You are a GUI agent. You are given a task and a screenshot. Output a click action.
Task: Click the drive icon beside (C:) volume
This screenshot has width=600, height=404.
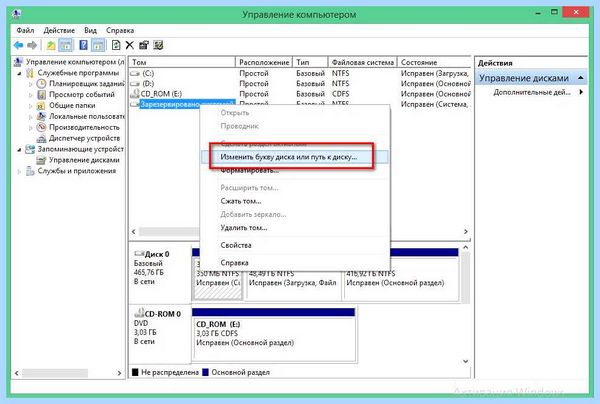(x=135, y=73)
